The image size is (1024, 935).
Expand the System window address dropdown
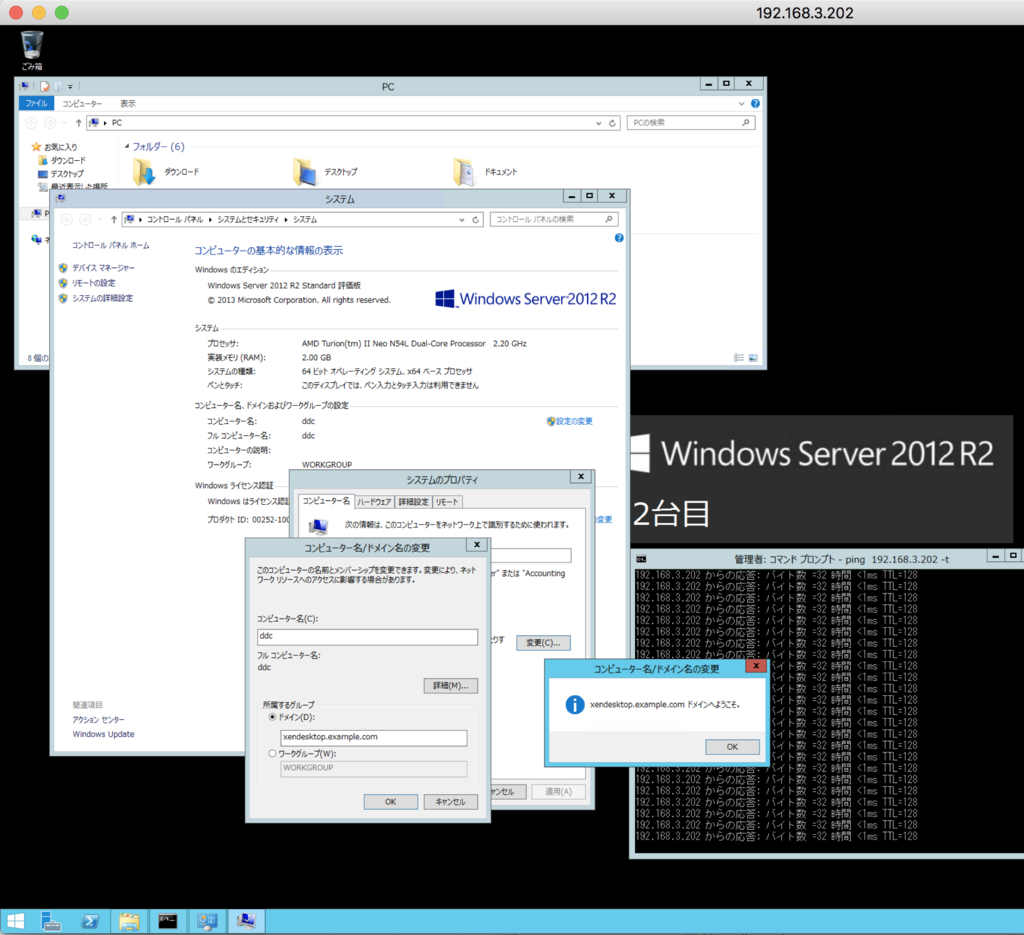pos(462,219)
